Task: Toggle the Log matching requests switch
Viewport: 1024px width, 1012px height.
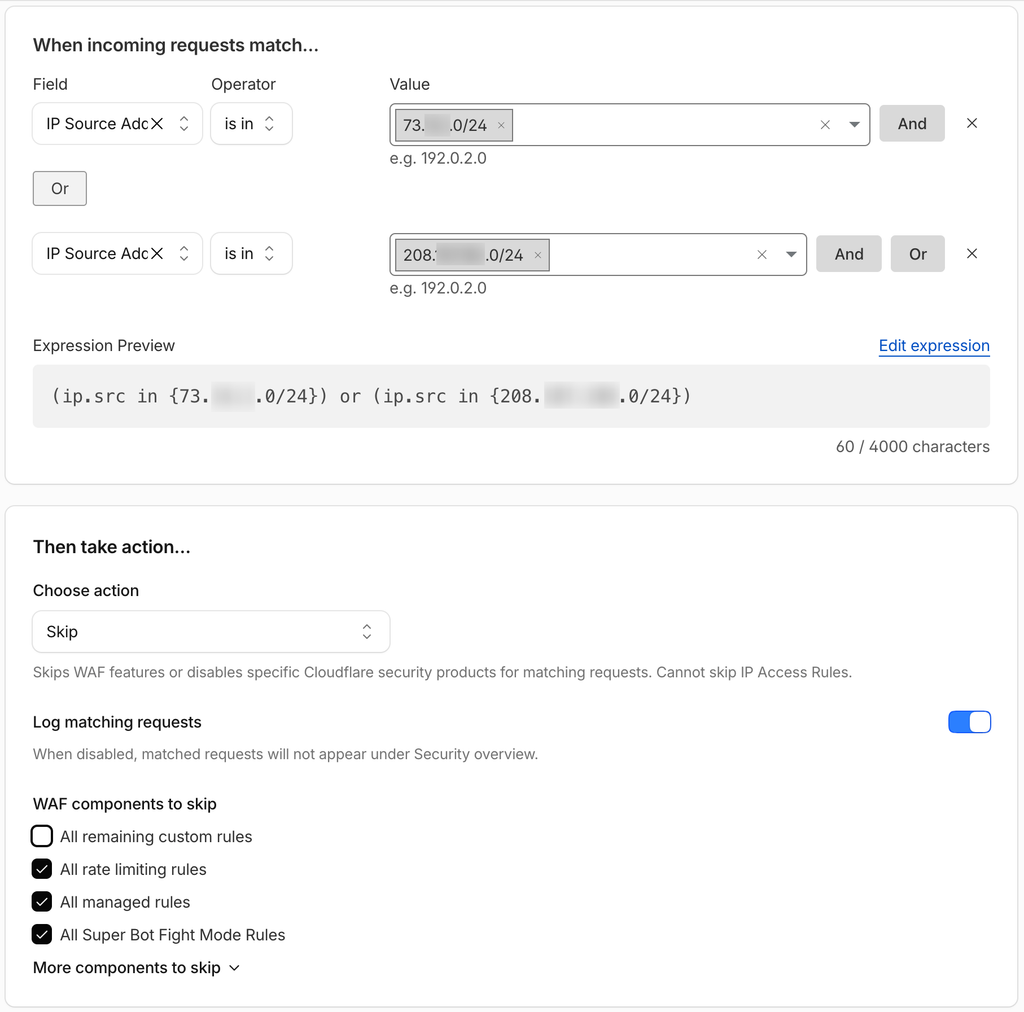Action: coord(969,722)
